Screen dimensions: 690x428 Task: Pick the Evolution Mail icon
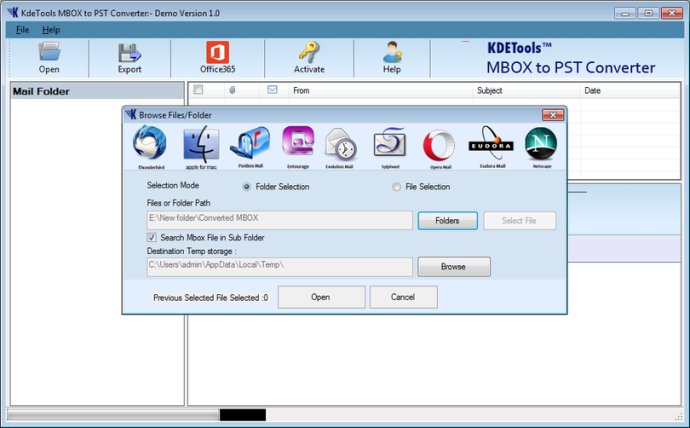pyautogui.click(x=340, y=144)
